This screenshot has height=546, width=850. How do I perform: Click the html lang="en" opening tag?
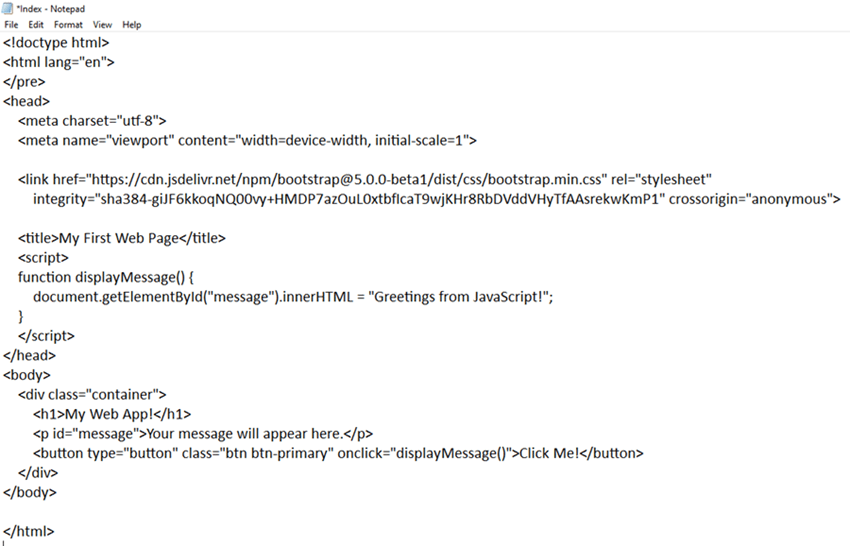pyautogui.click(x=60, y=62)
